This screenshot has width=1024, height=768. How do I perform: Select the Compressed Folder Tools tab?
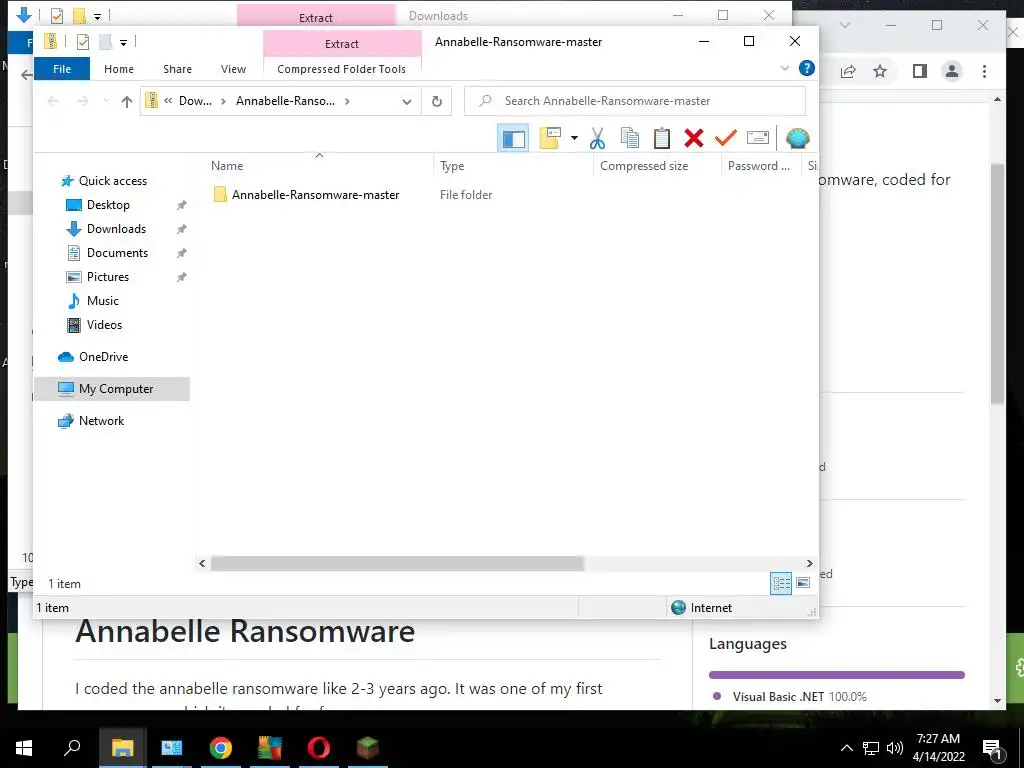[342, 69]
